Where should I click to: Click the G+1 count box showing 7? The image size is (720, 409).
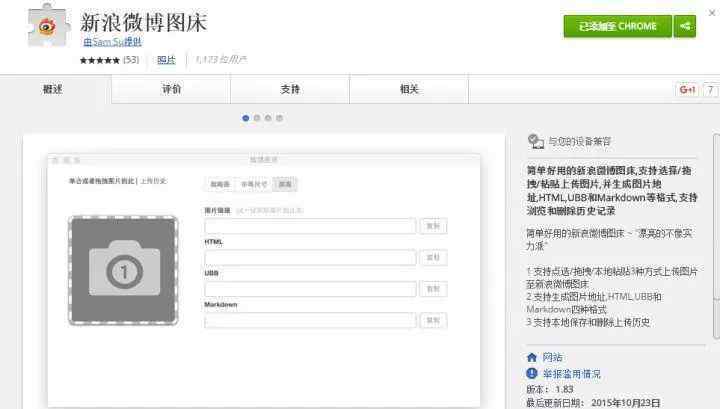coord(710,90)
